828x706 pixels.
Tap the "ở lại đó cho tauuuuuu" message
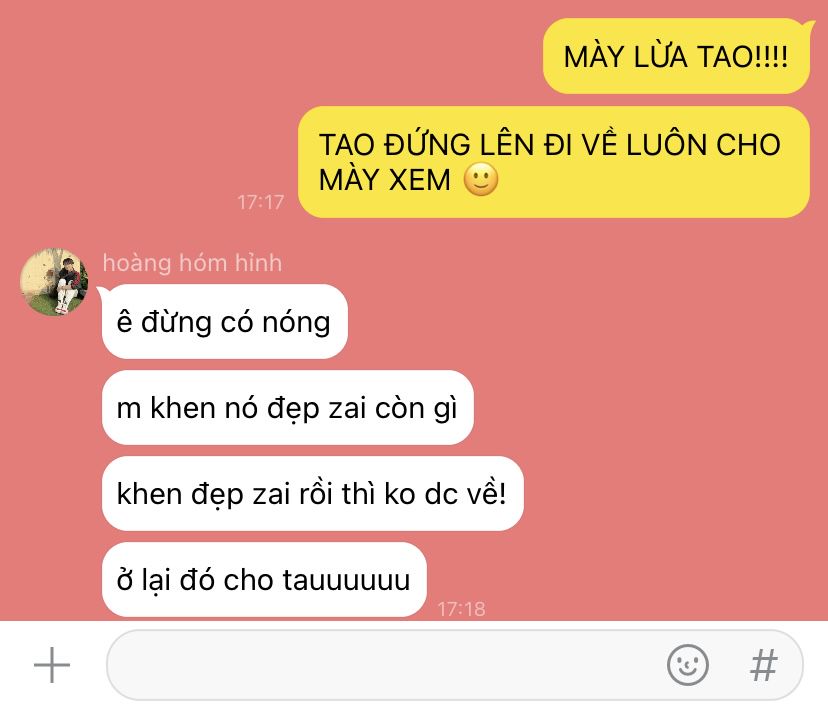coord(264,580)
